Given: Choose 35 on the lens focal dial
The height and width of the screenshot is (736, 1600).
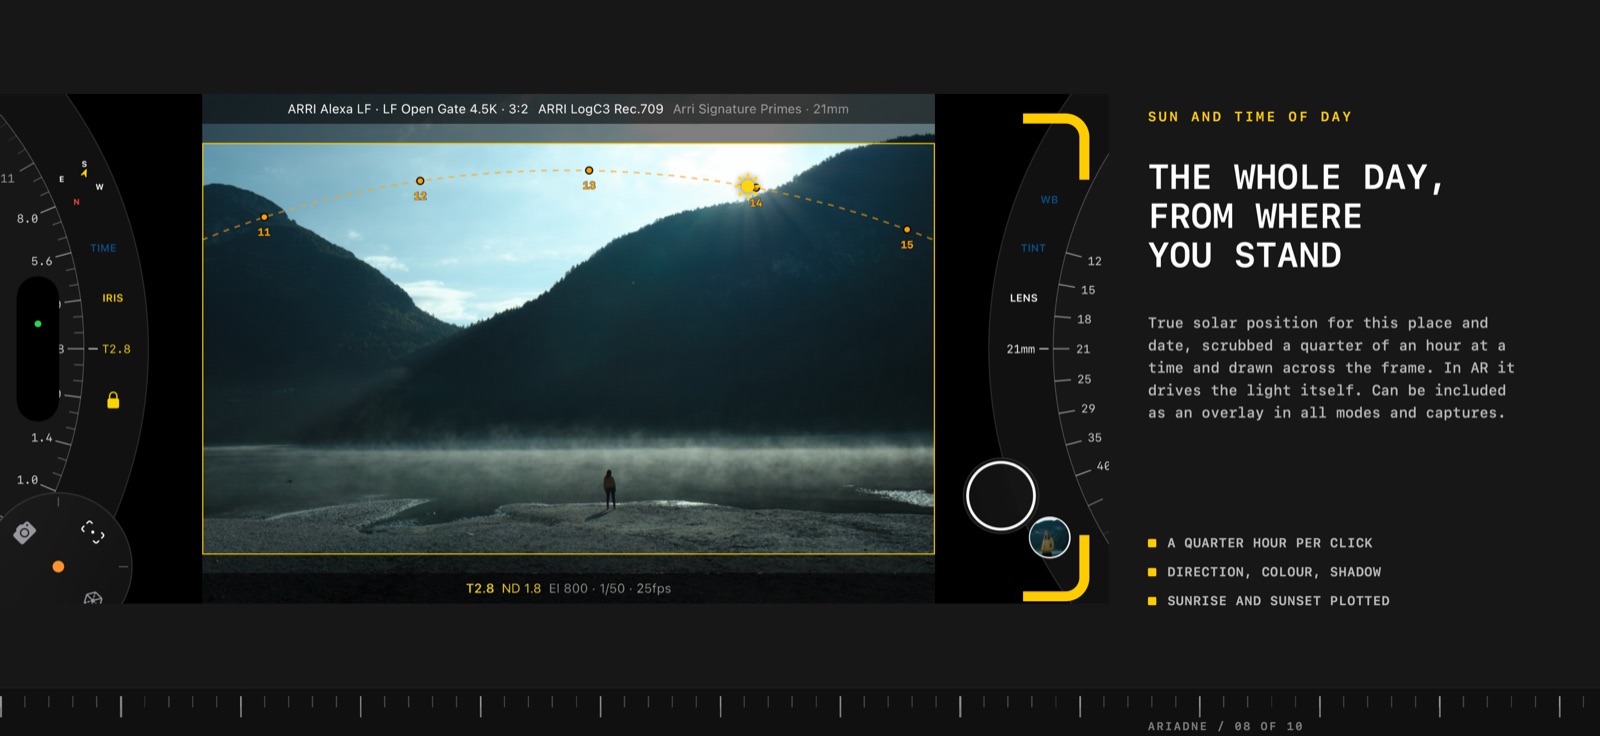Looking at the screenshot, I should [1095, 438].
